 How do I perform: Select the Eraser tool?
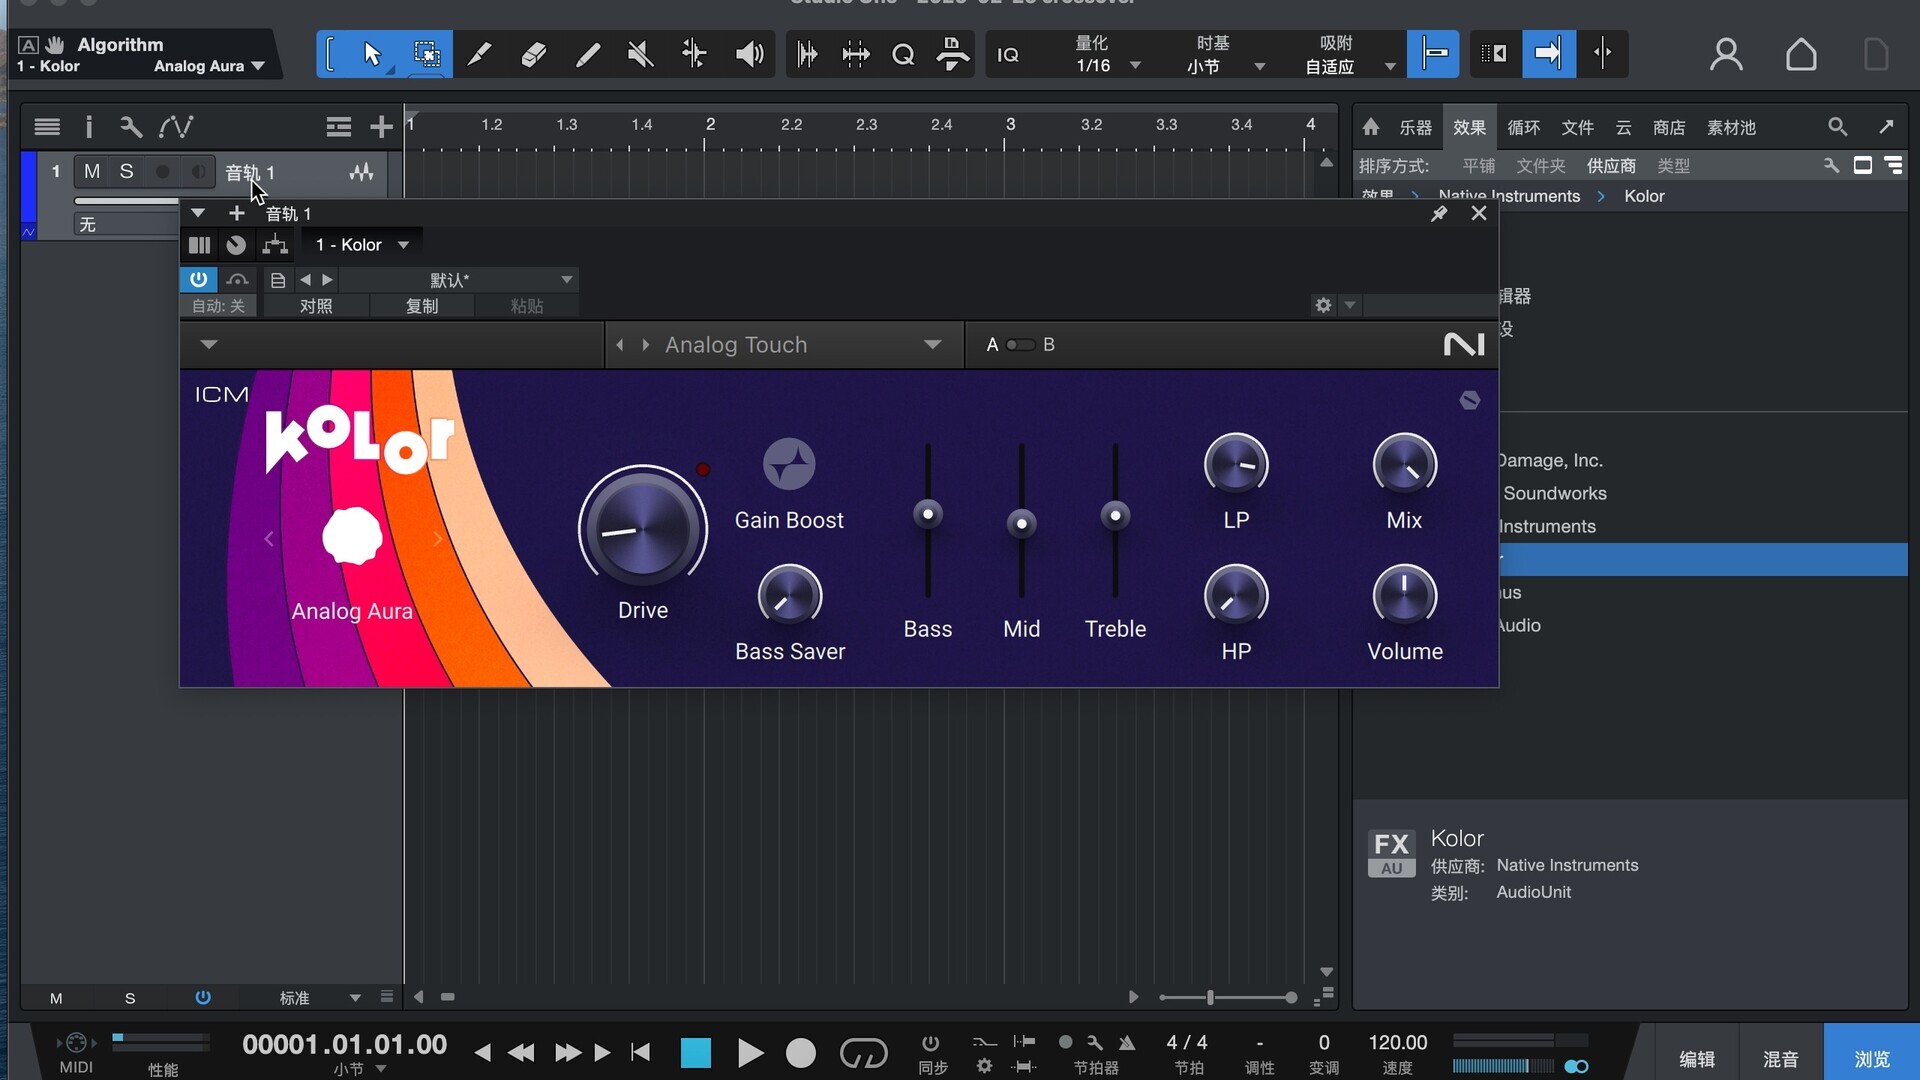pyautogui.click(x=534, y=54)
